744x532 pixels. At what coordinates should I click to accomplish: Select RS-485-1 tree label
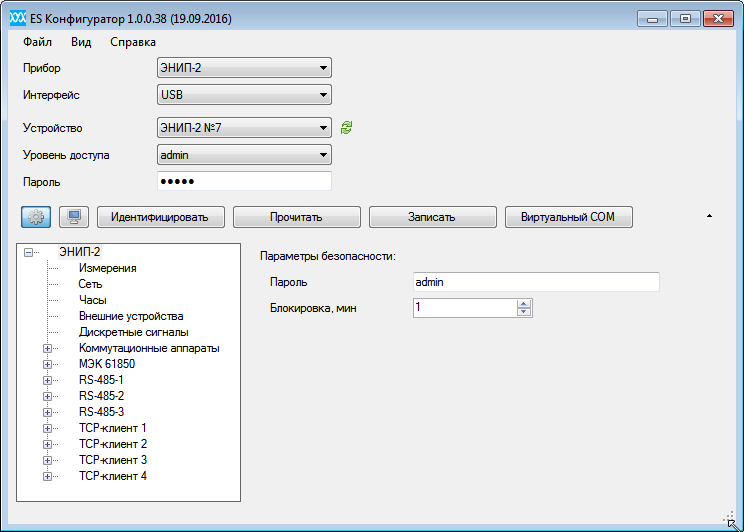(x=101, y=380)
